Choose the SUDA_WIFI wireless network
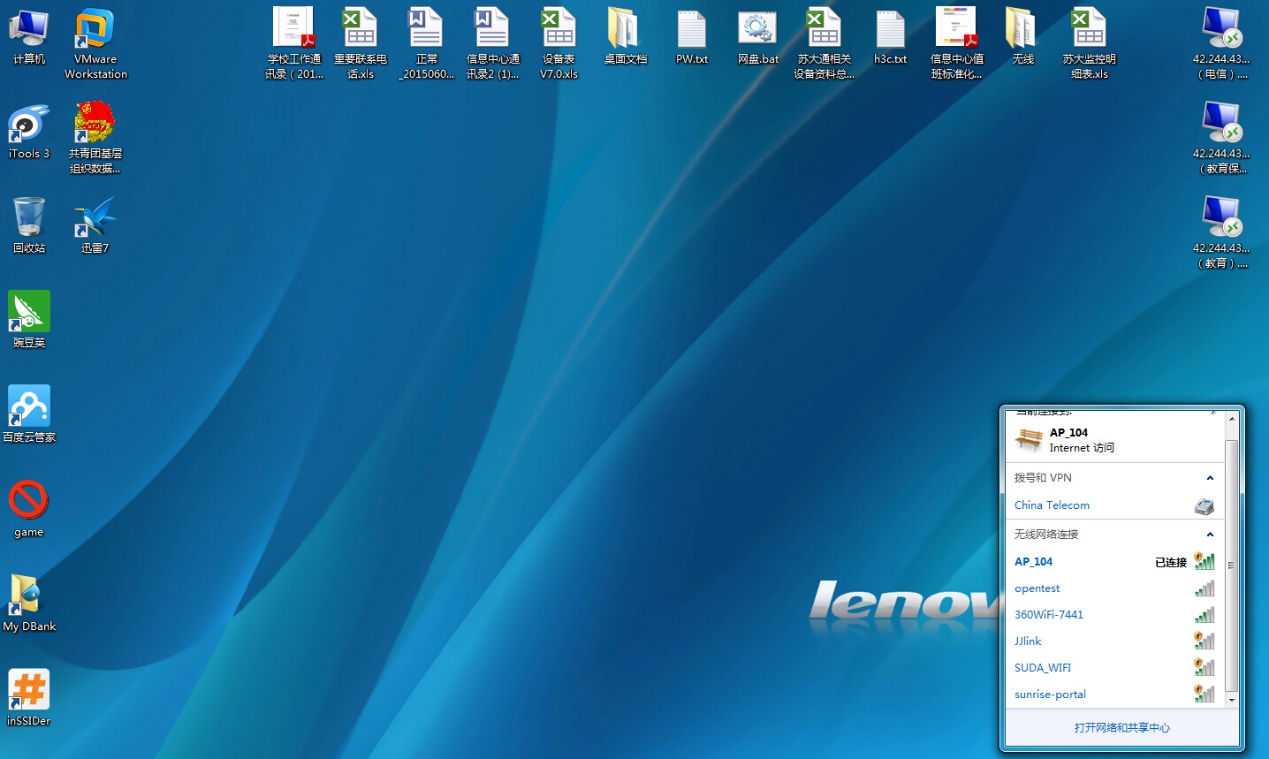1269x759 pixels. point(1043,668)
